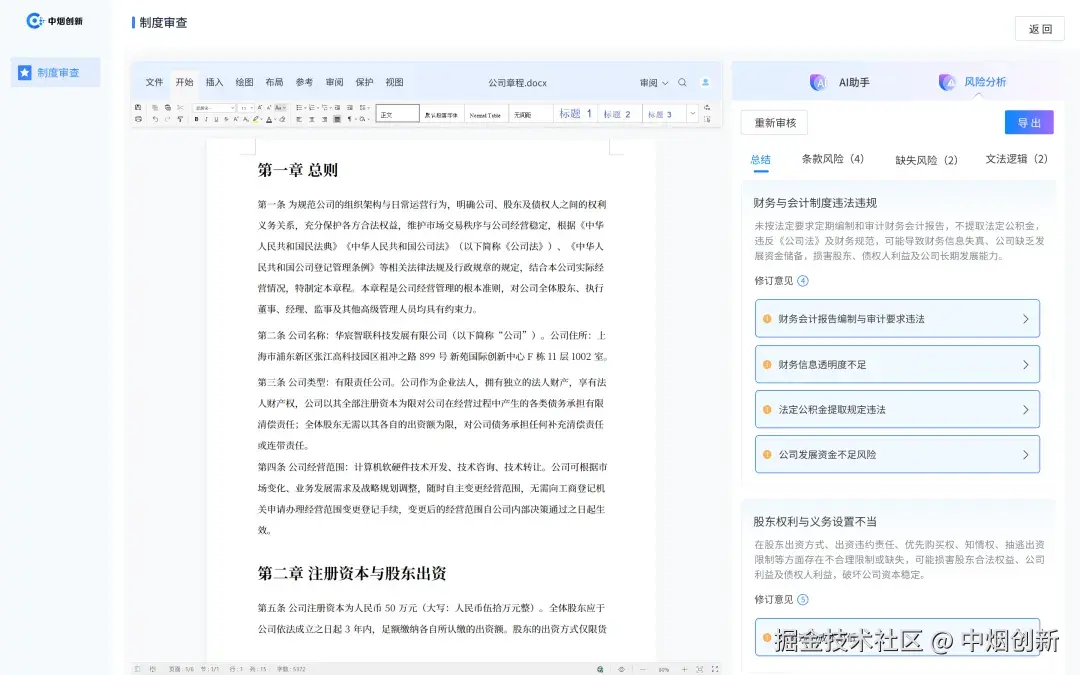Open the font size dropdown
1080x675 pixels.
coord(250,108)
